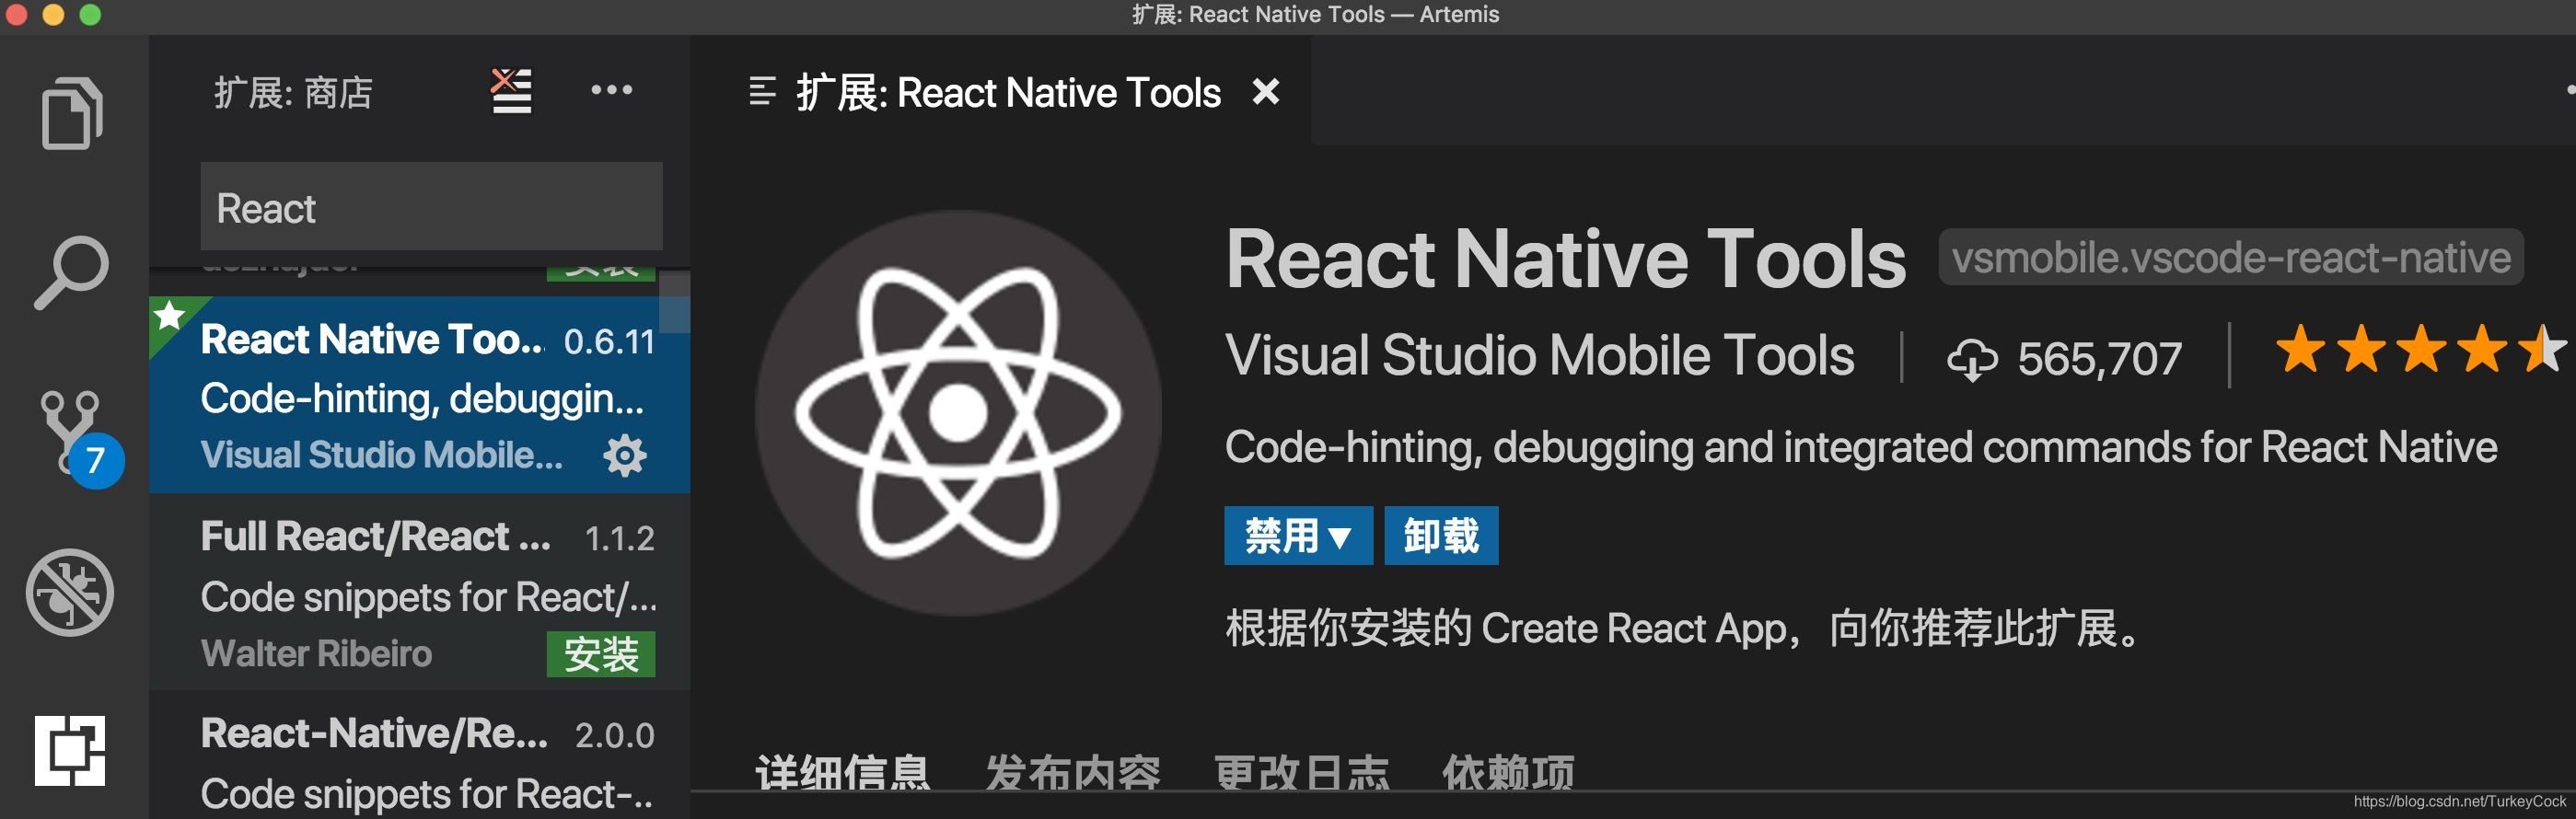This screenshot has height=819, width=2576.
Task: Click the Visual Studio Mobile Tools publisher link
Action: pyautogui.click(x=1540, y=355)
